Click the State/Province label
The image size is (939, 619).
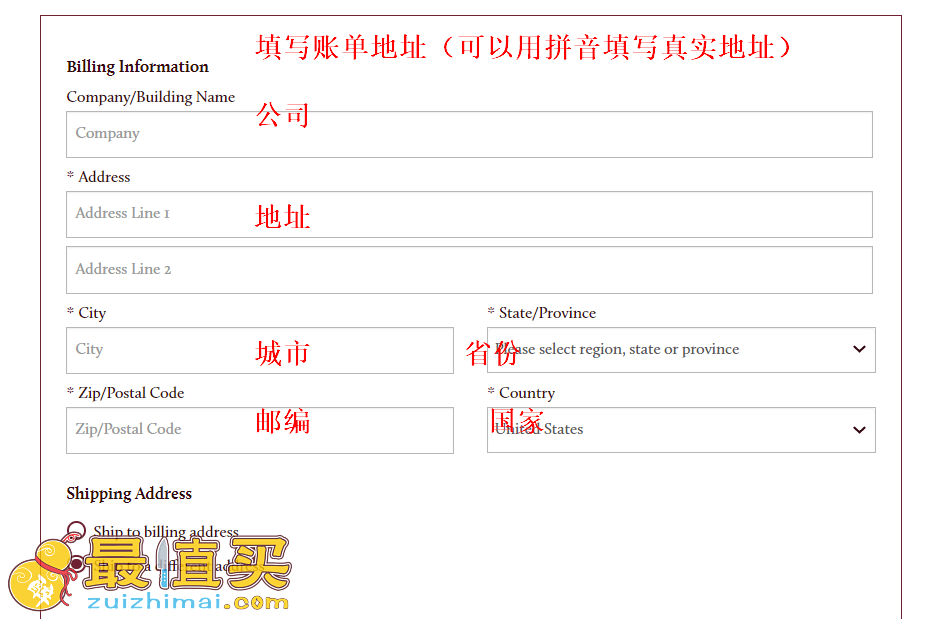[547, 313]
